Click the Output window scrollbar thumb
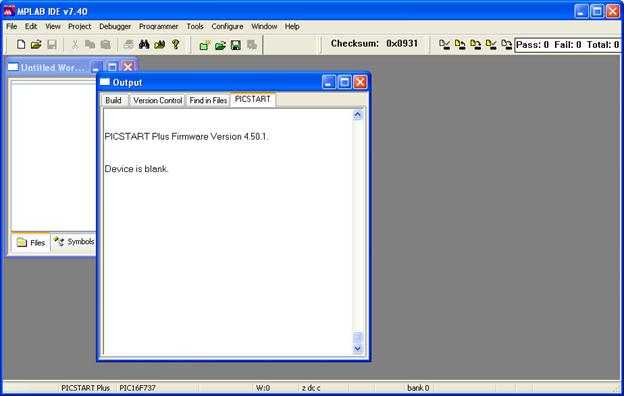The image size is (624, 396). click(357, 337)
